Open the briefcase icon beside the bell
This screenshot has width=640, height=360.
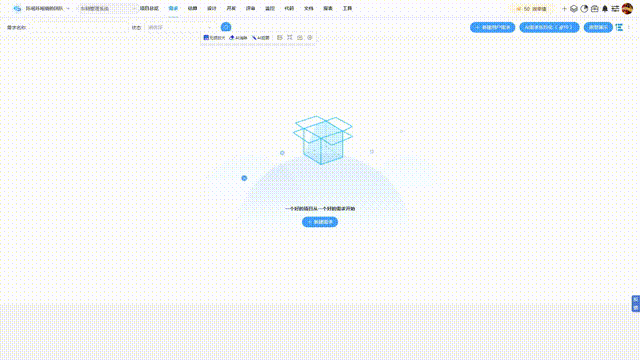pyautogui.click(x=595, y=9)
